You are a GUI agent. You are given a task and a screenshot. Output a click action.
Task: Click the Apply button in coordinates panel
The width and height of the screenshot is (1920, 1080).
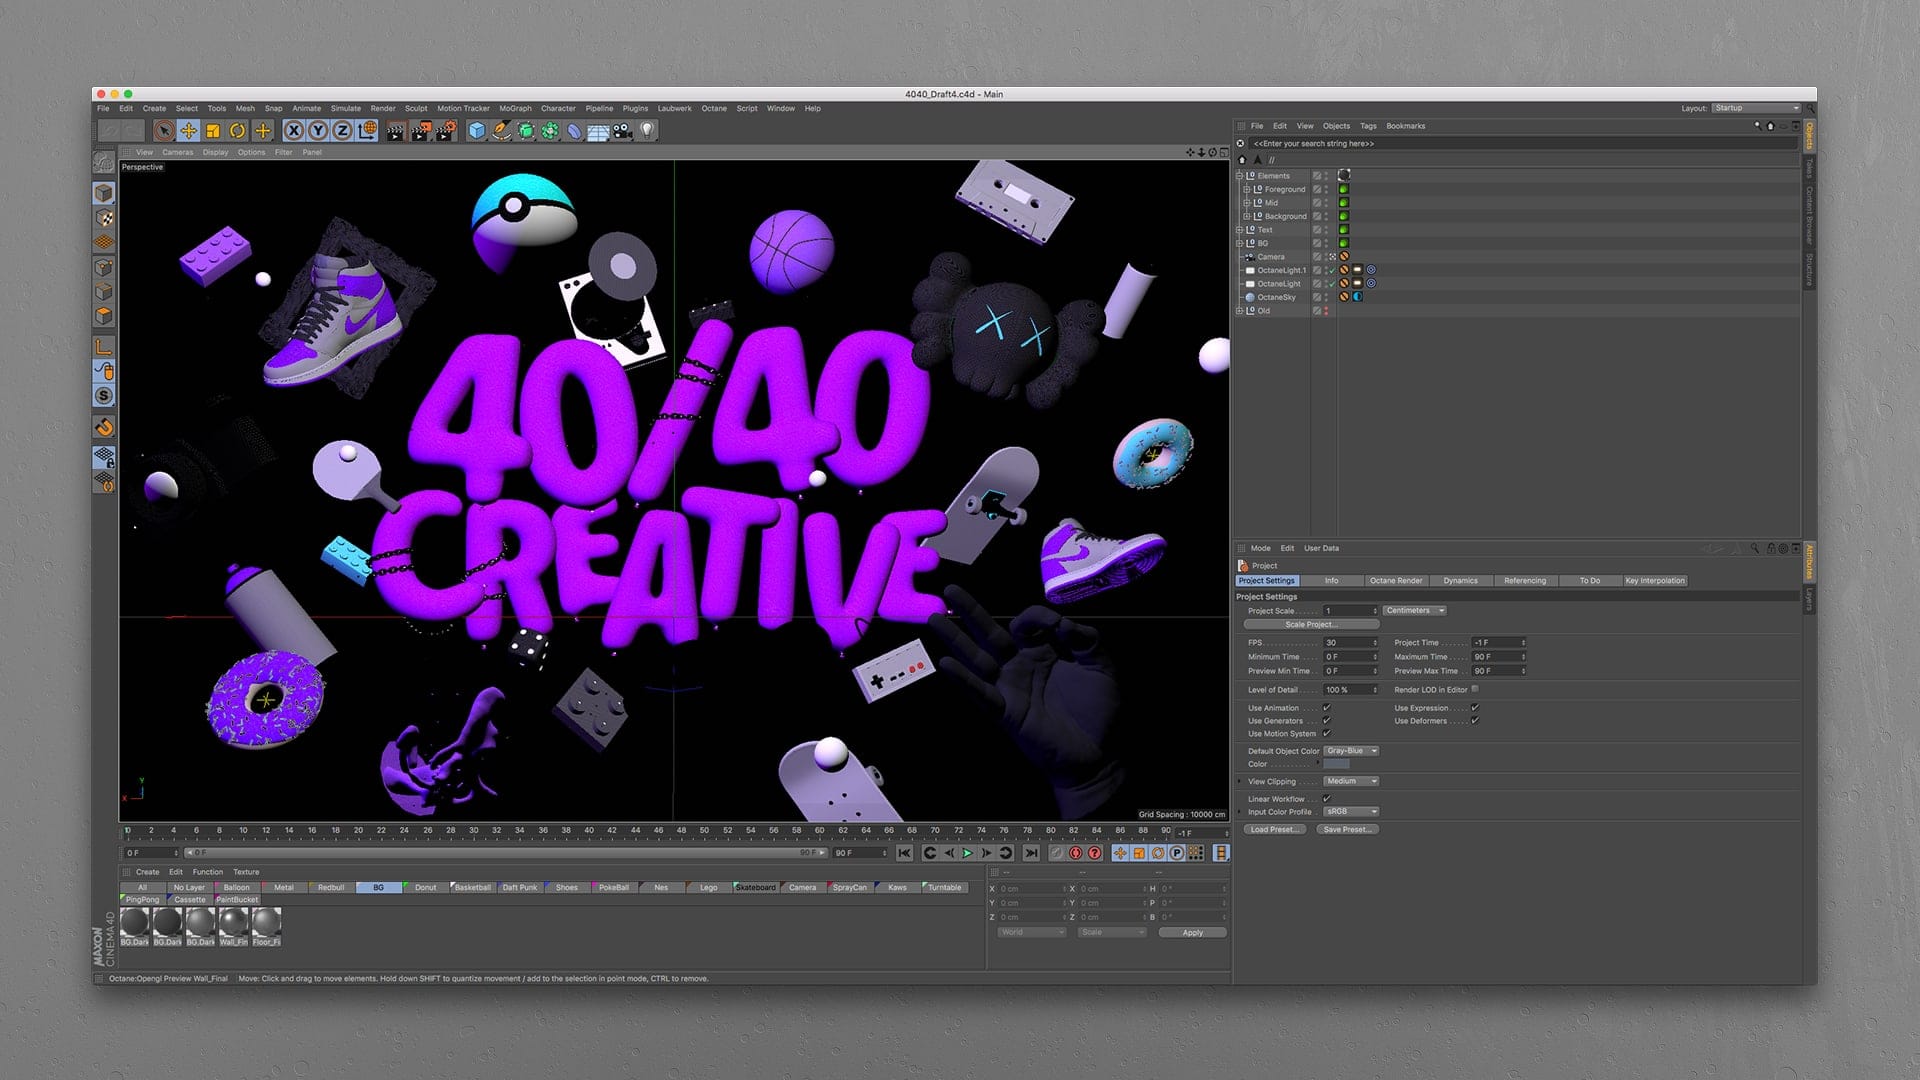(x=1192, y=933)
